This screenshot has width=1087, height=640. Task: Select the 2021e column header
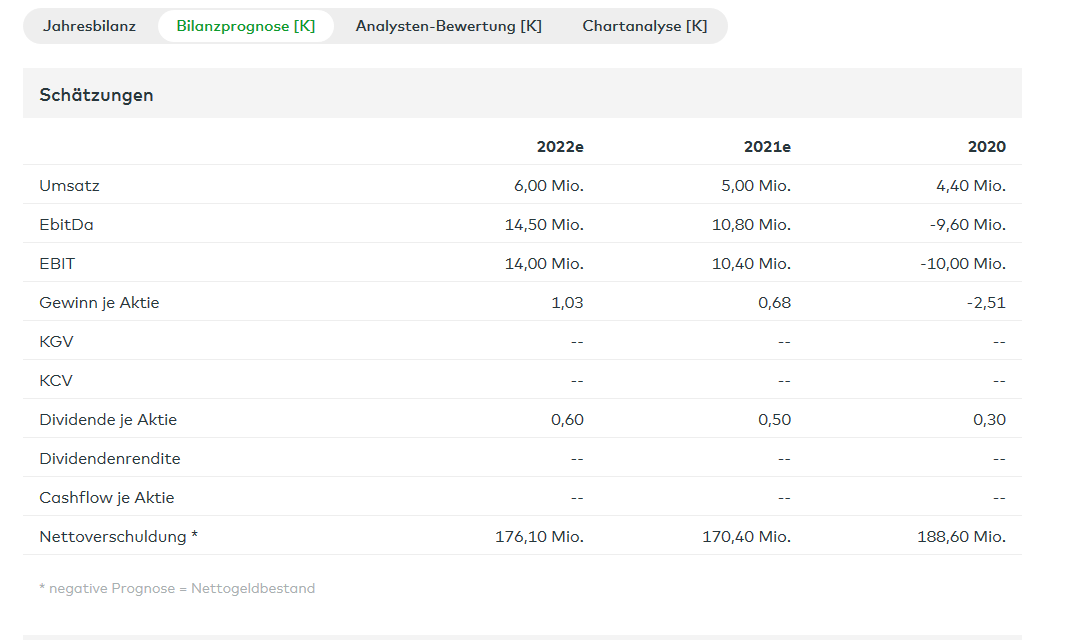[x=767, y=147]
